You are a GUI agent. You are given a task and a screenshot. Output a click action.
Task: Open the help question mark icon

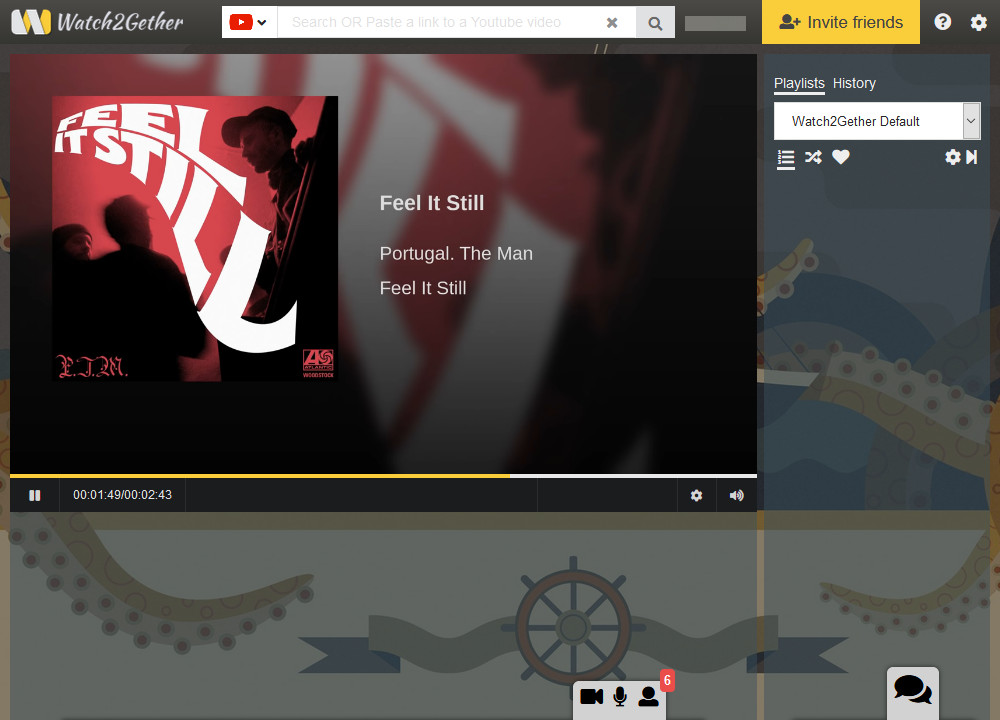click(x=943, y=22)
